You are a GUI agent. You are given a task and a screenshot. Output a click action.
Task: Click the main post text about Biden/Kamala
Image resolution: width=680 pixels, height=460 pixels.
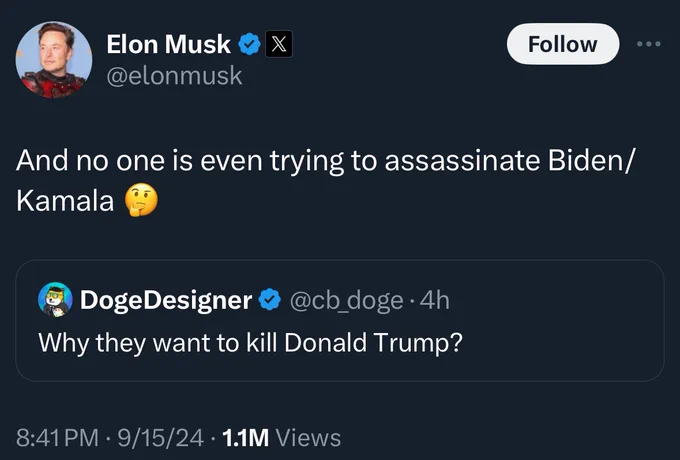[325, 180]
